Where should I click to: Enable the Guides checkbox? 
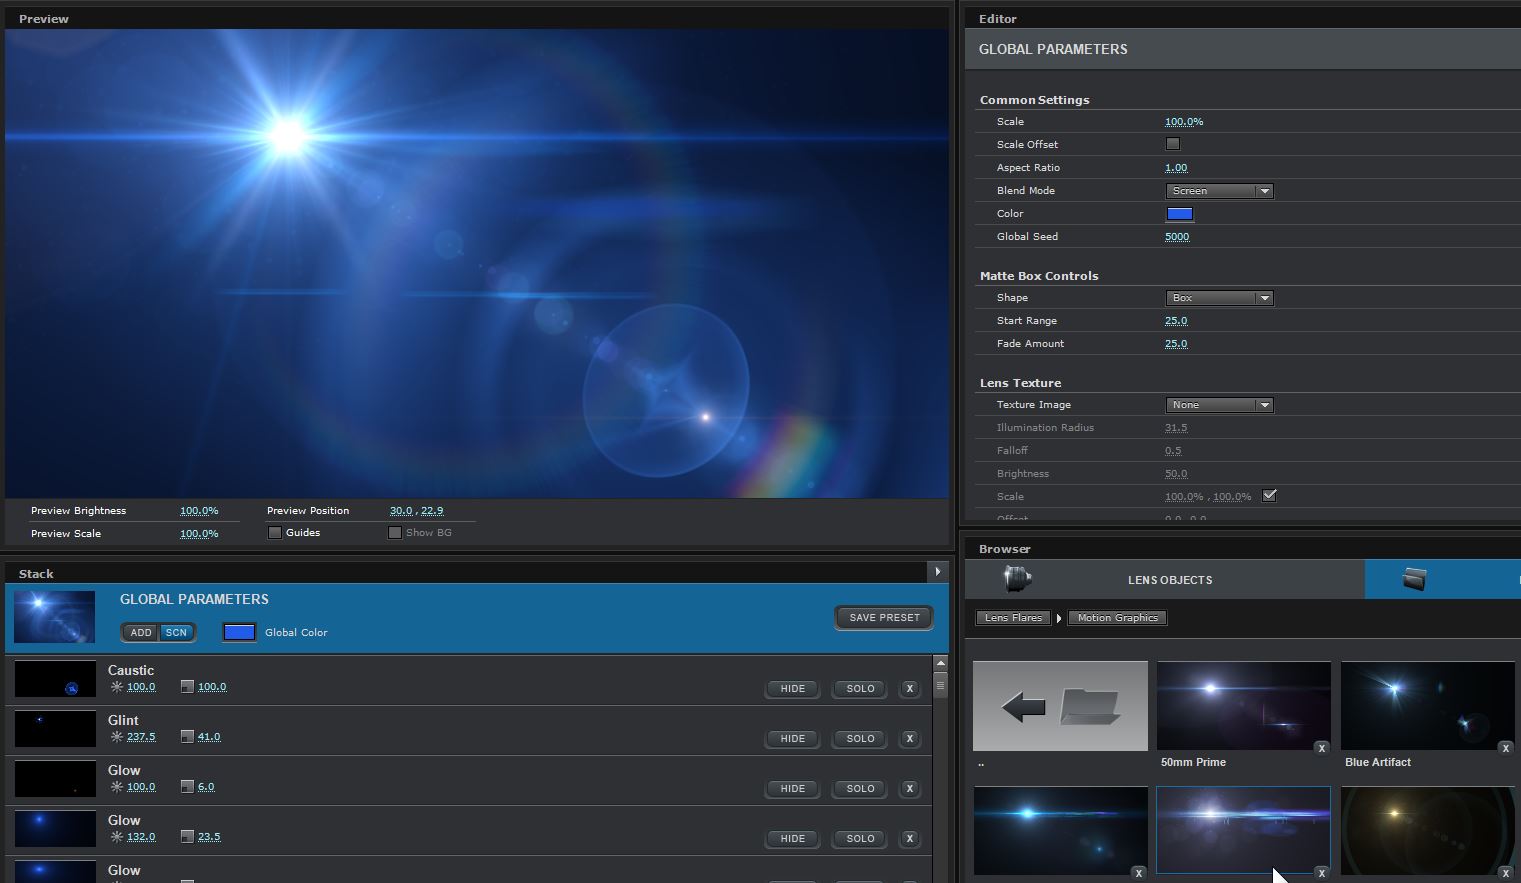click(275, 533)
